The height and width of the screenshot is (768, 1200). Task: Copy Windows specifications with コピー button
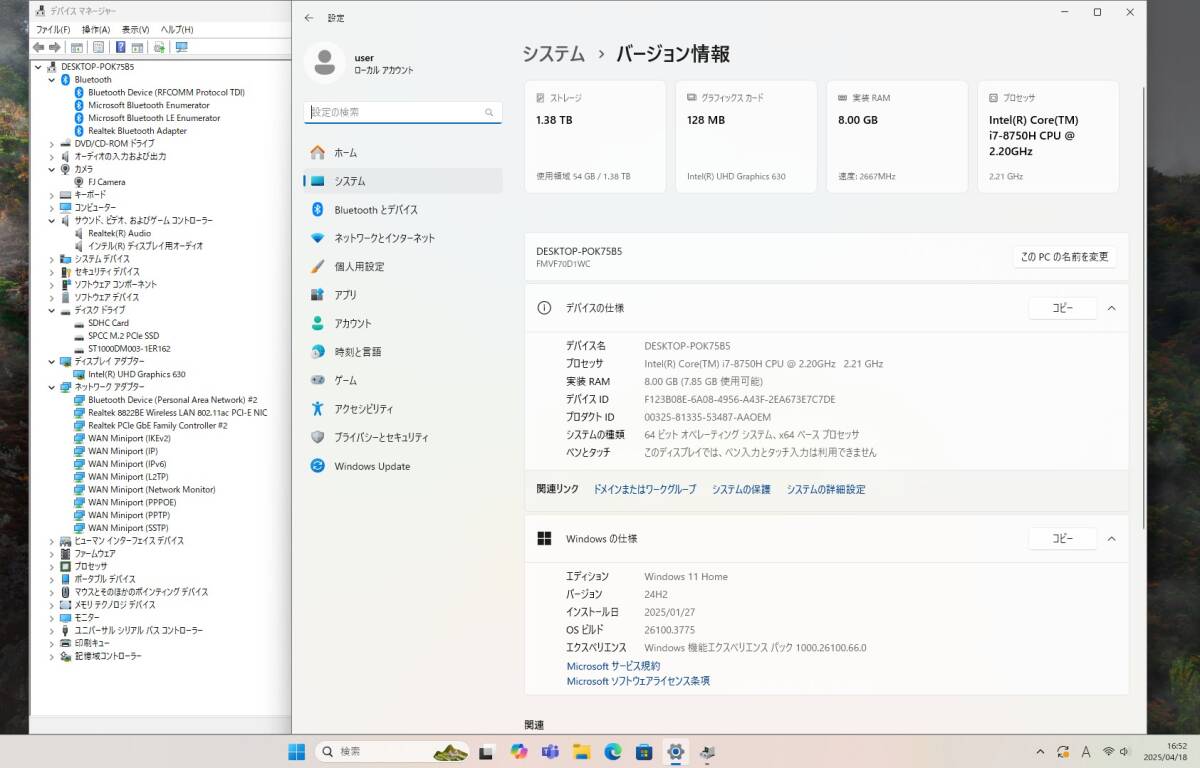[1062, 538]
